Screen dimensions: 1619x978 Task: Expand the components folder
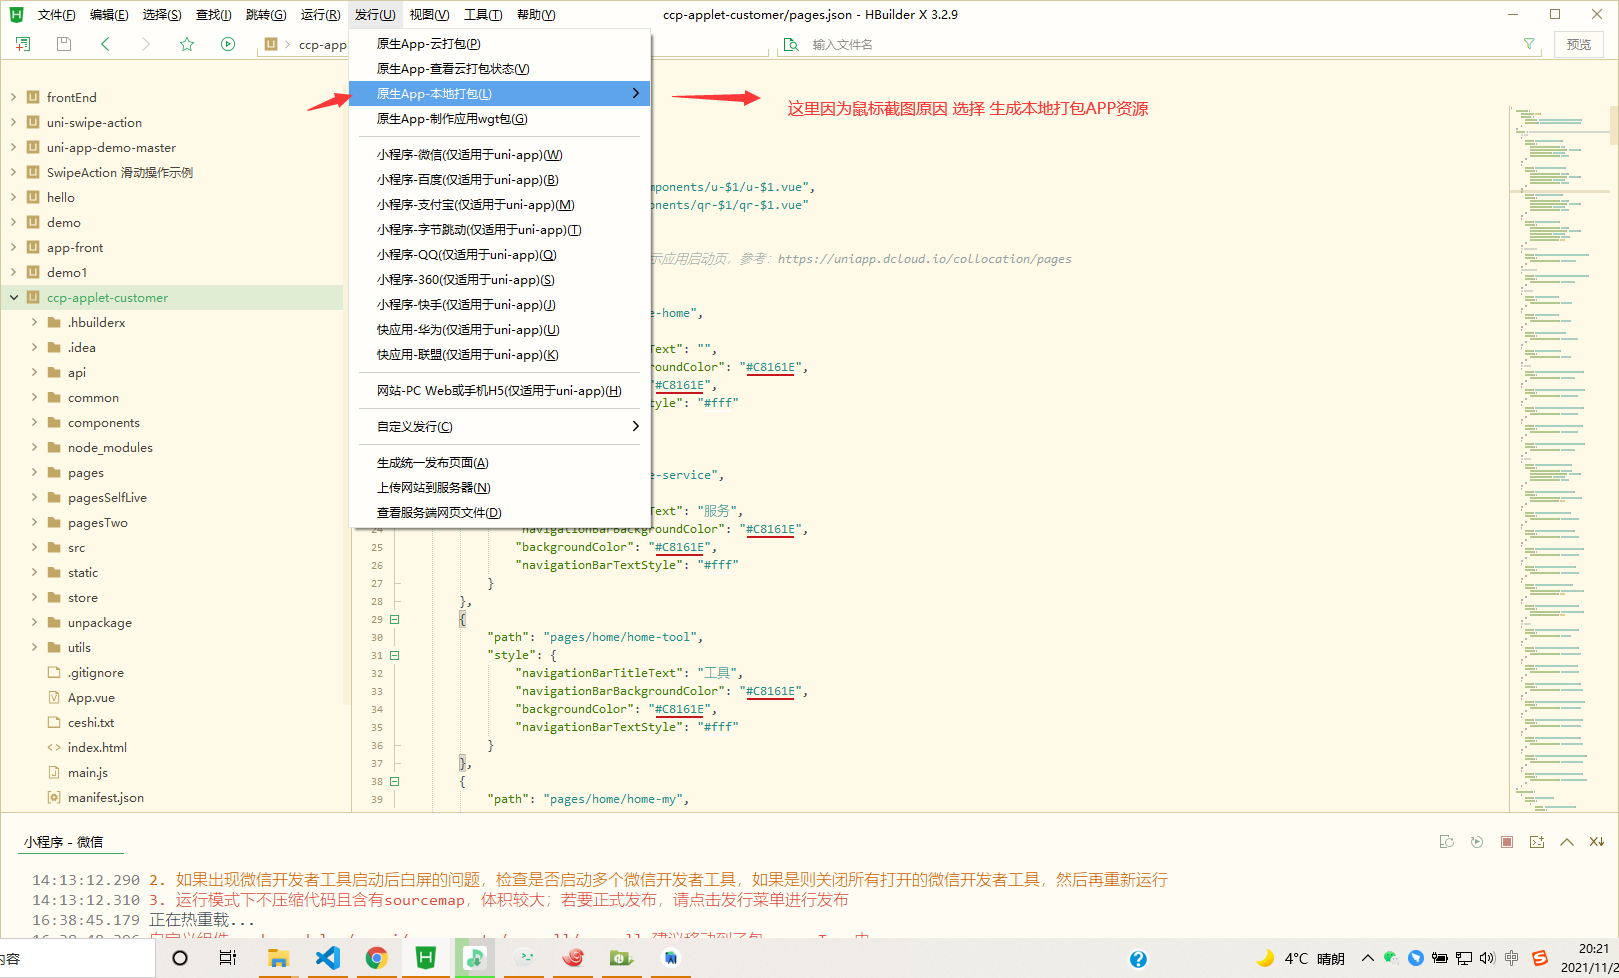[34, 422]
